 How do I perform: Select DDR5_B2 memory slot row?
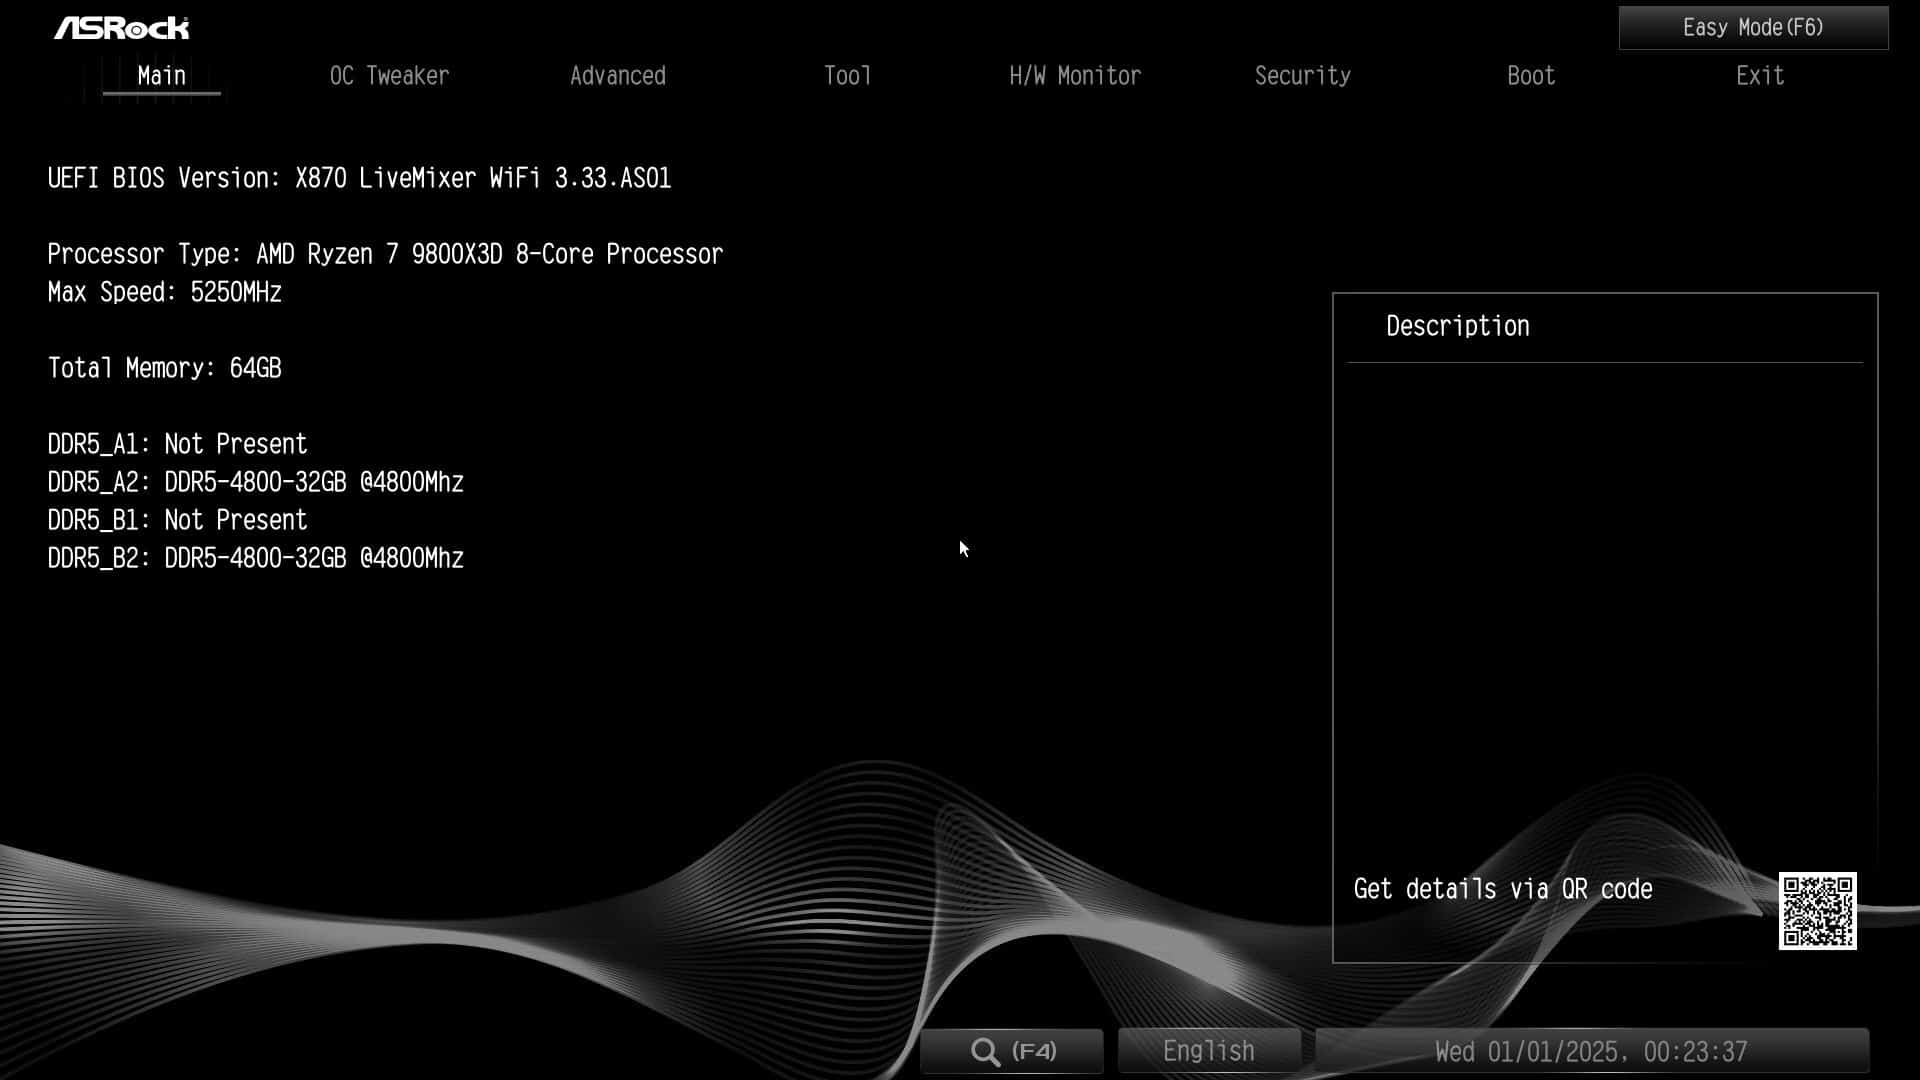point(255,559)
